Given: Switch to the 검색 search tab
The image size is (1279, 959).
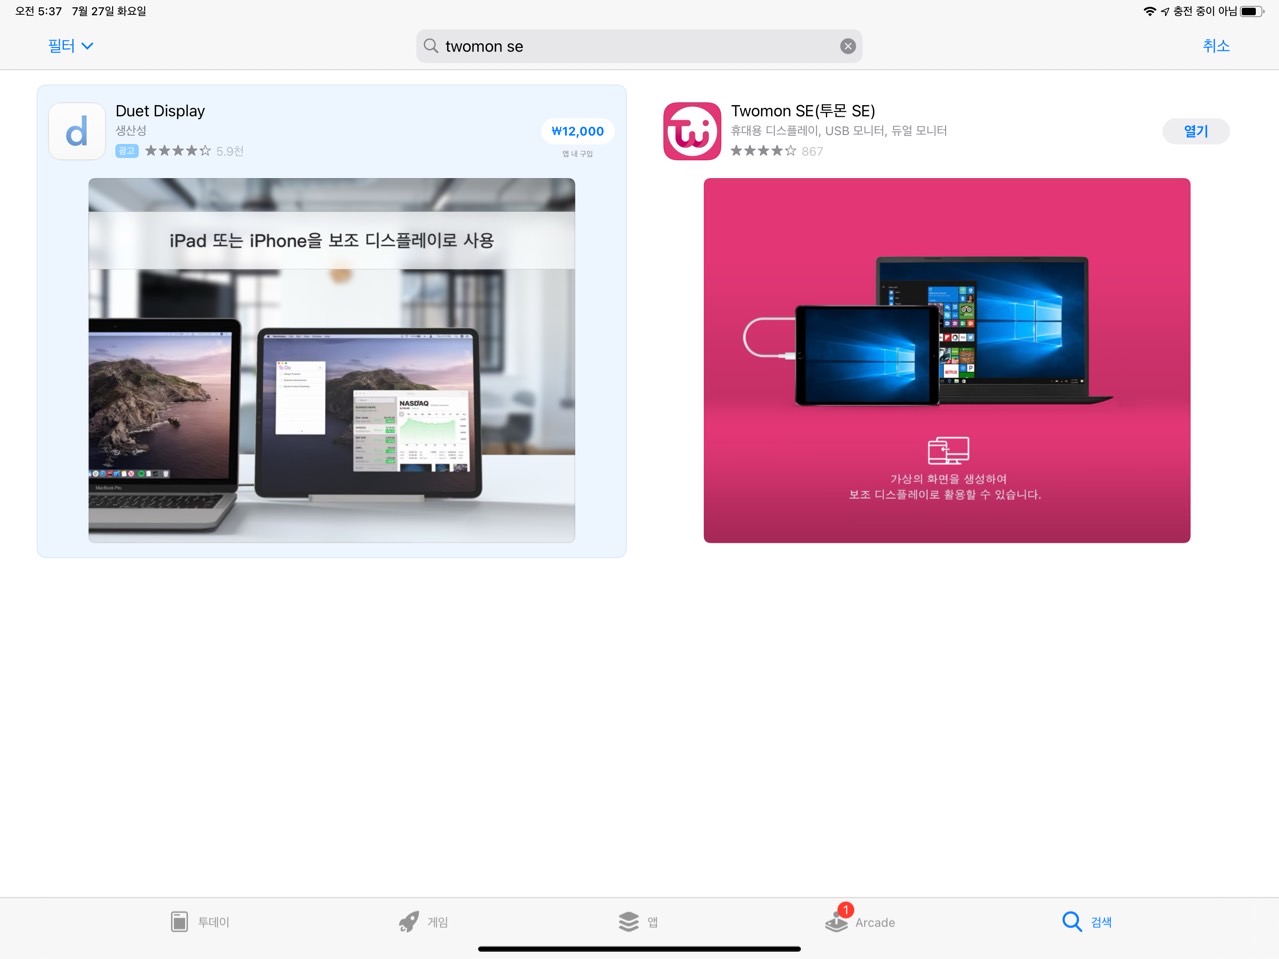Looking at the screenshot, I should coord(1087,922).
